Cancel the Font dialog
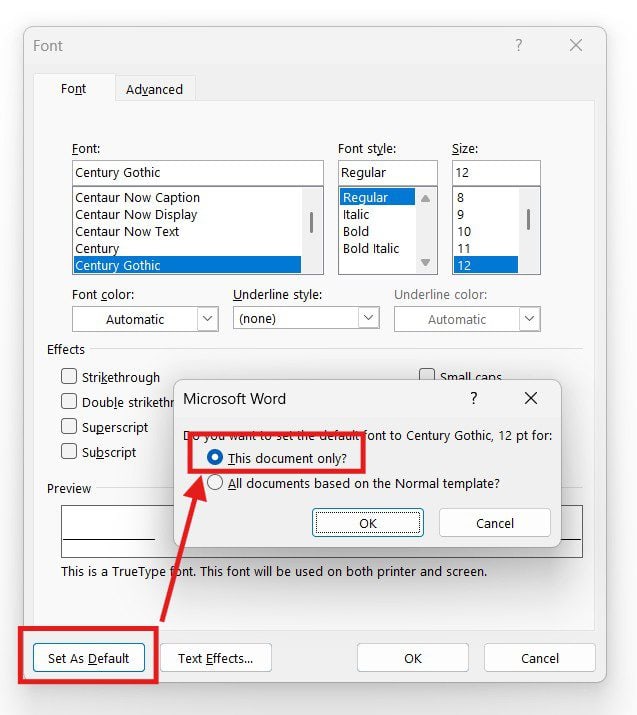The width and height of the screenshot is (637, 715). 540,658
